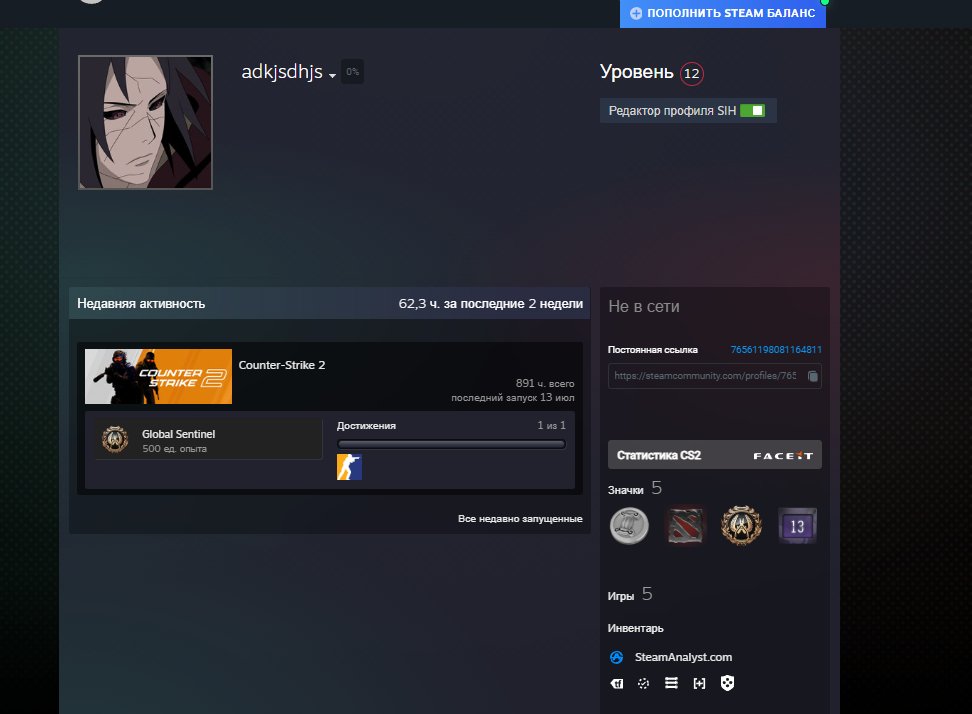Toggle the SIH profile editor switch
The width and height of the screenshot is (972, 714).
(x=753, y=110)
